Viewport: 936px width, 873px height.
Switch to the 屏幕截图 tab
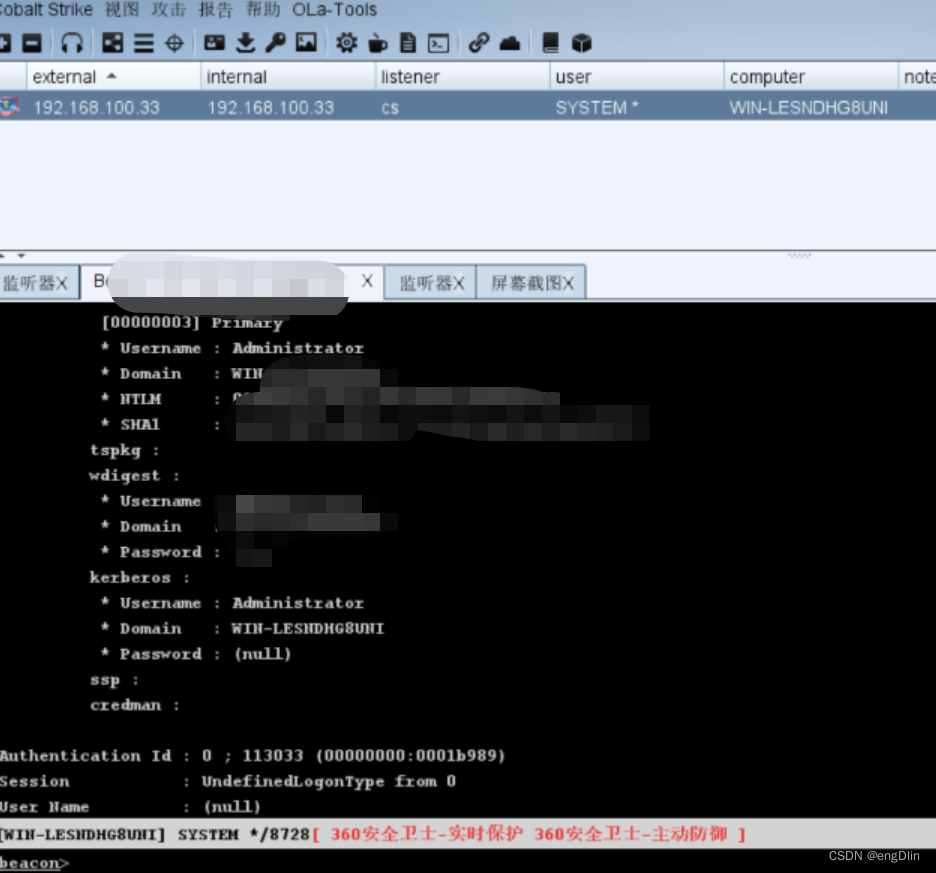click(x=525, y=283)
